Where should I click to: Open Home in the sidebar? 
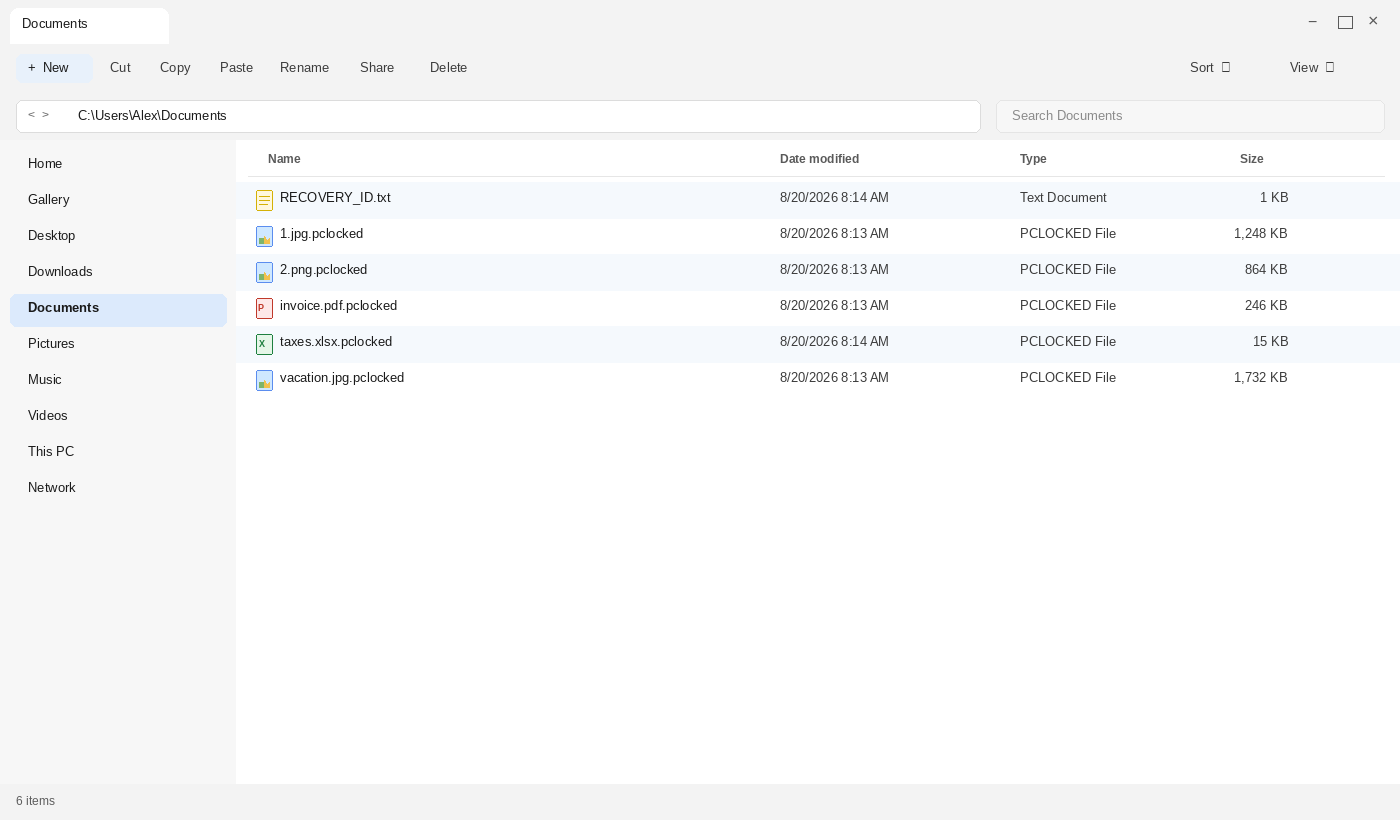pyautogui.click(x=118, y=164)
